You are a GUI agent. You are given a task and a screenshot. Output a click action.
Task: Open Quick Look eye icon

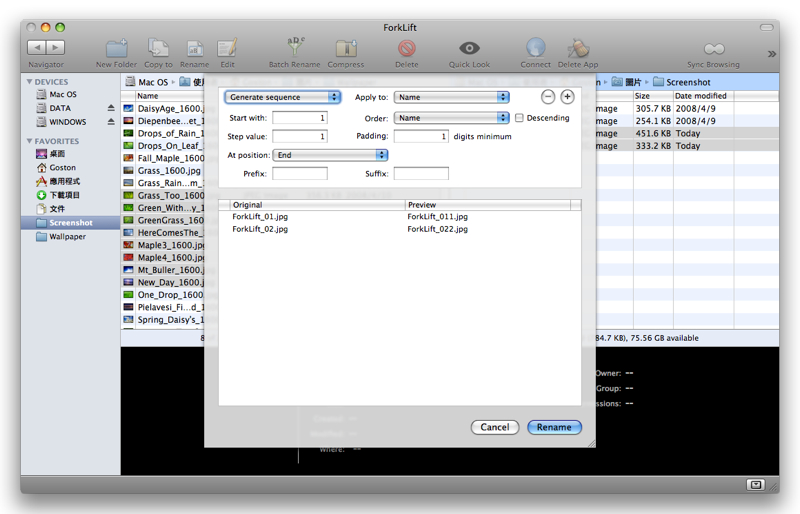click(x=469, y=48)
